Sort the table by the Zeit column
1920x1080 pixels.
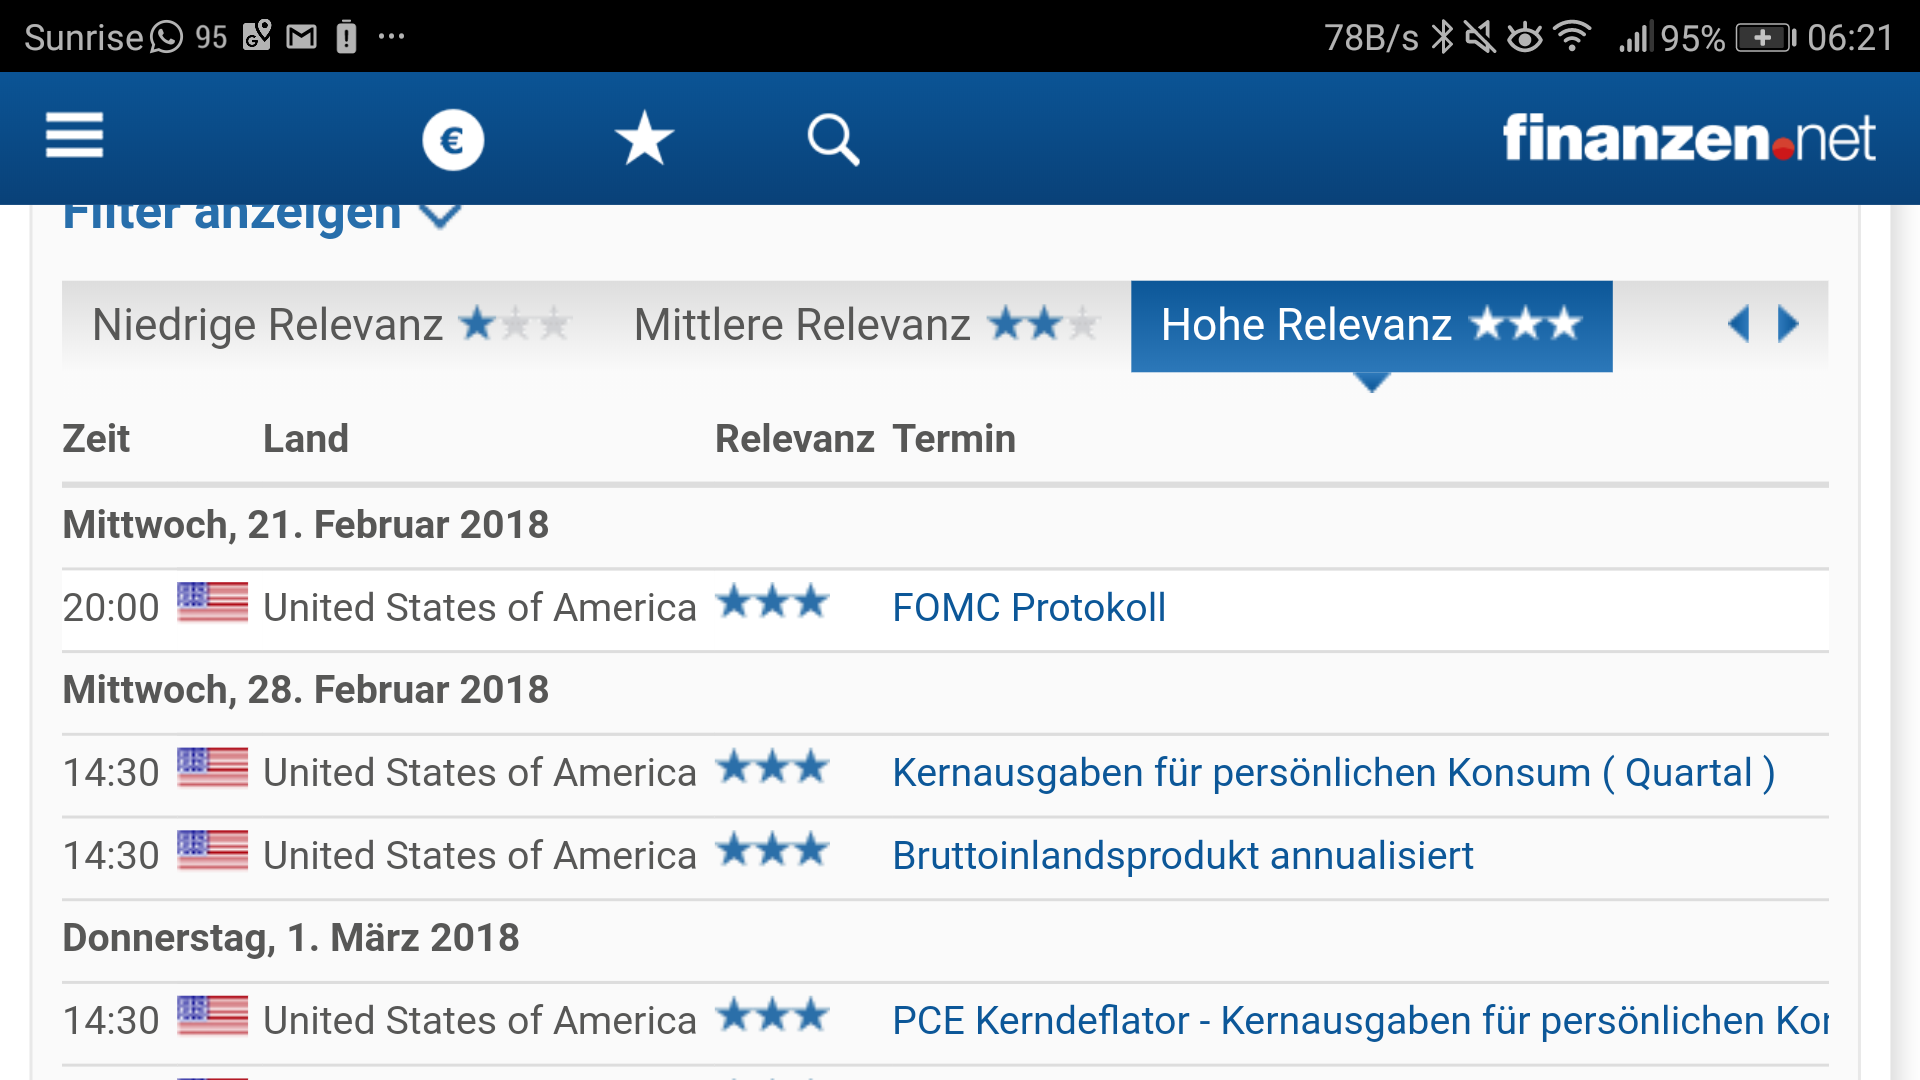[96, 438]
